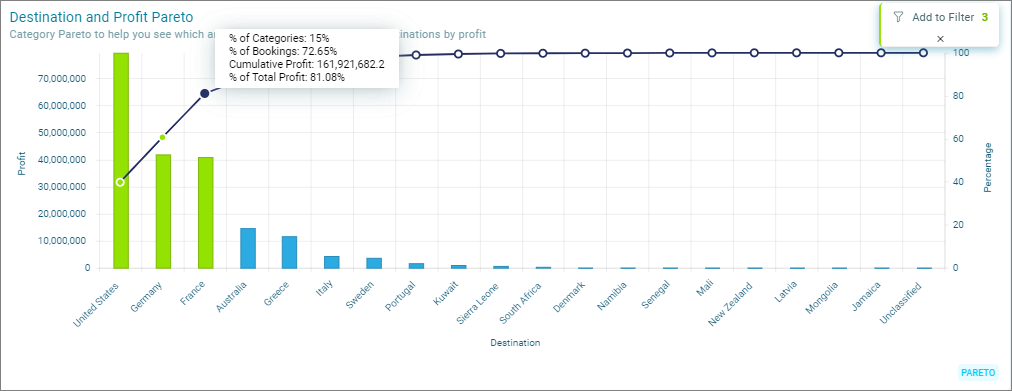Image resolution: width=1012 pixels, height=391 pixels.
Task: Close the Add to Filter popup
Action: (x=940, y=39)
